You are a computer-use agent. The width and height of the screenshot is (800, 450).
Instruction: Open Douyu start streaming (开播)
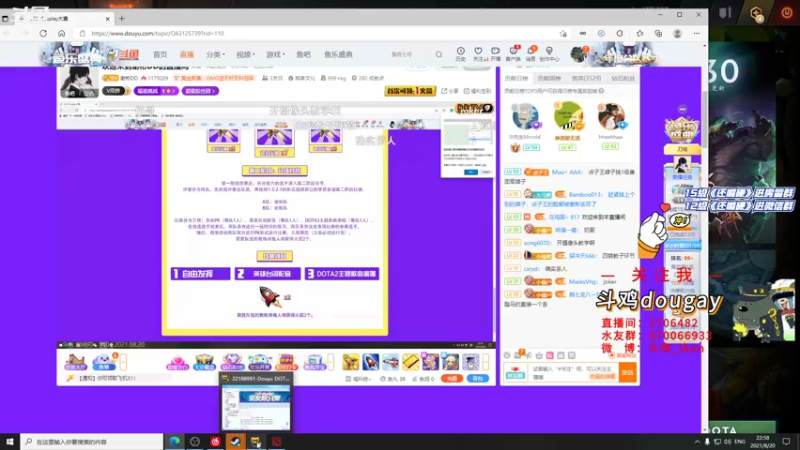[x=495, y=54]
